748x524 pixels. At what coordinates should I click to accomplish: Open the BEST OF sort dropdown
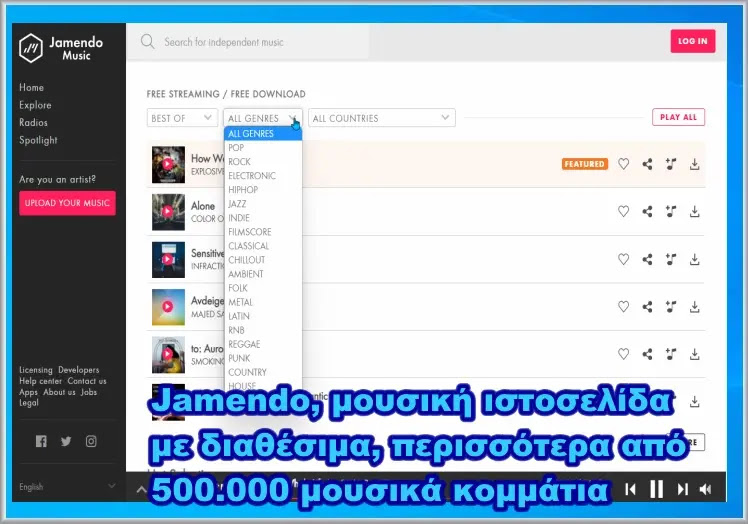[x=182, y=118]
